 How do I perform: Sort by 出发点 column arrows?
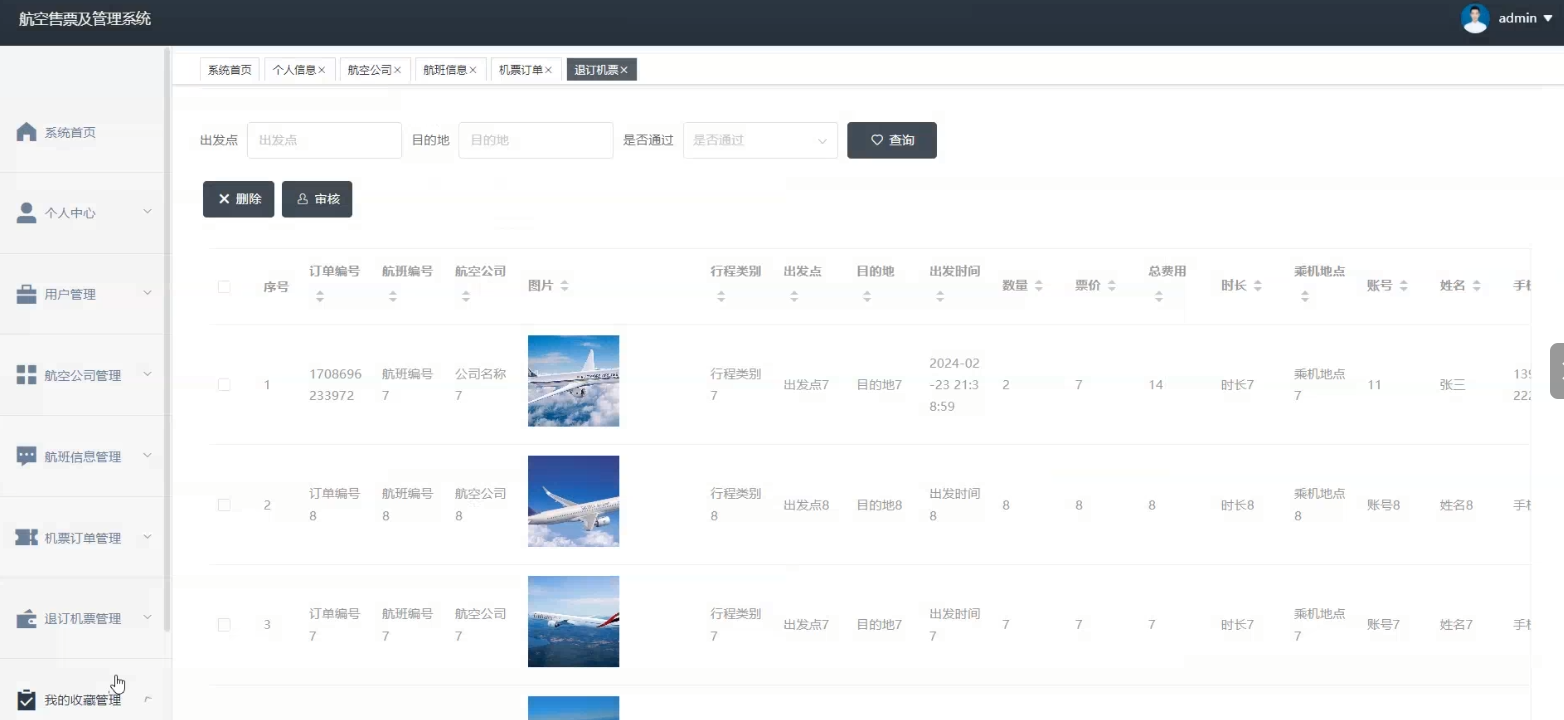point(794,296)
